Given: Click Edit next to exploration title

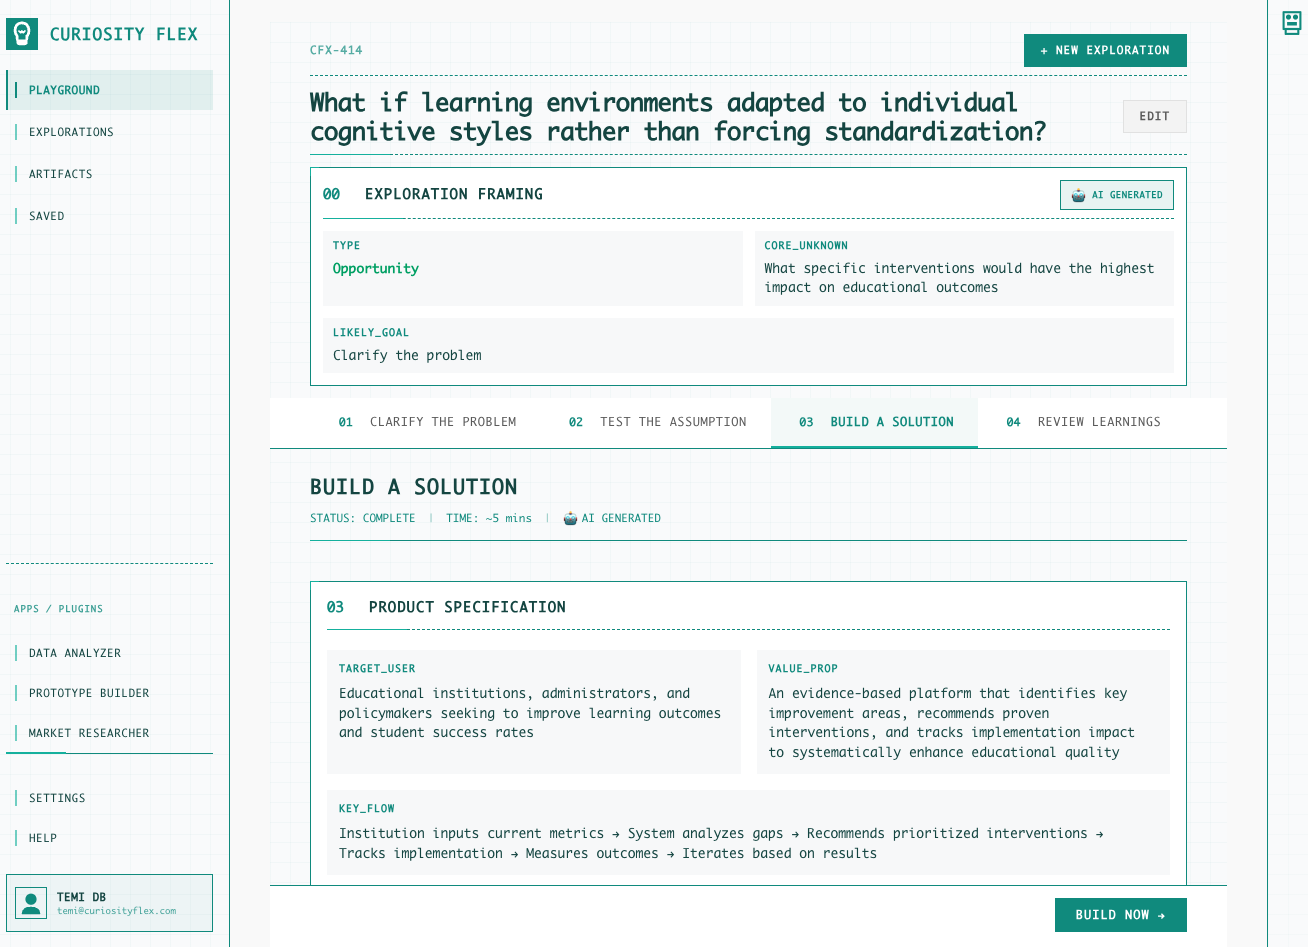Looking at the screenshot, I should [x=1154, y=117].
